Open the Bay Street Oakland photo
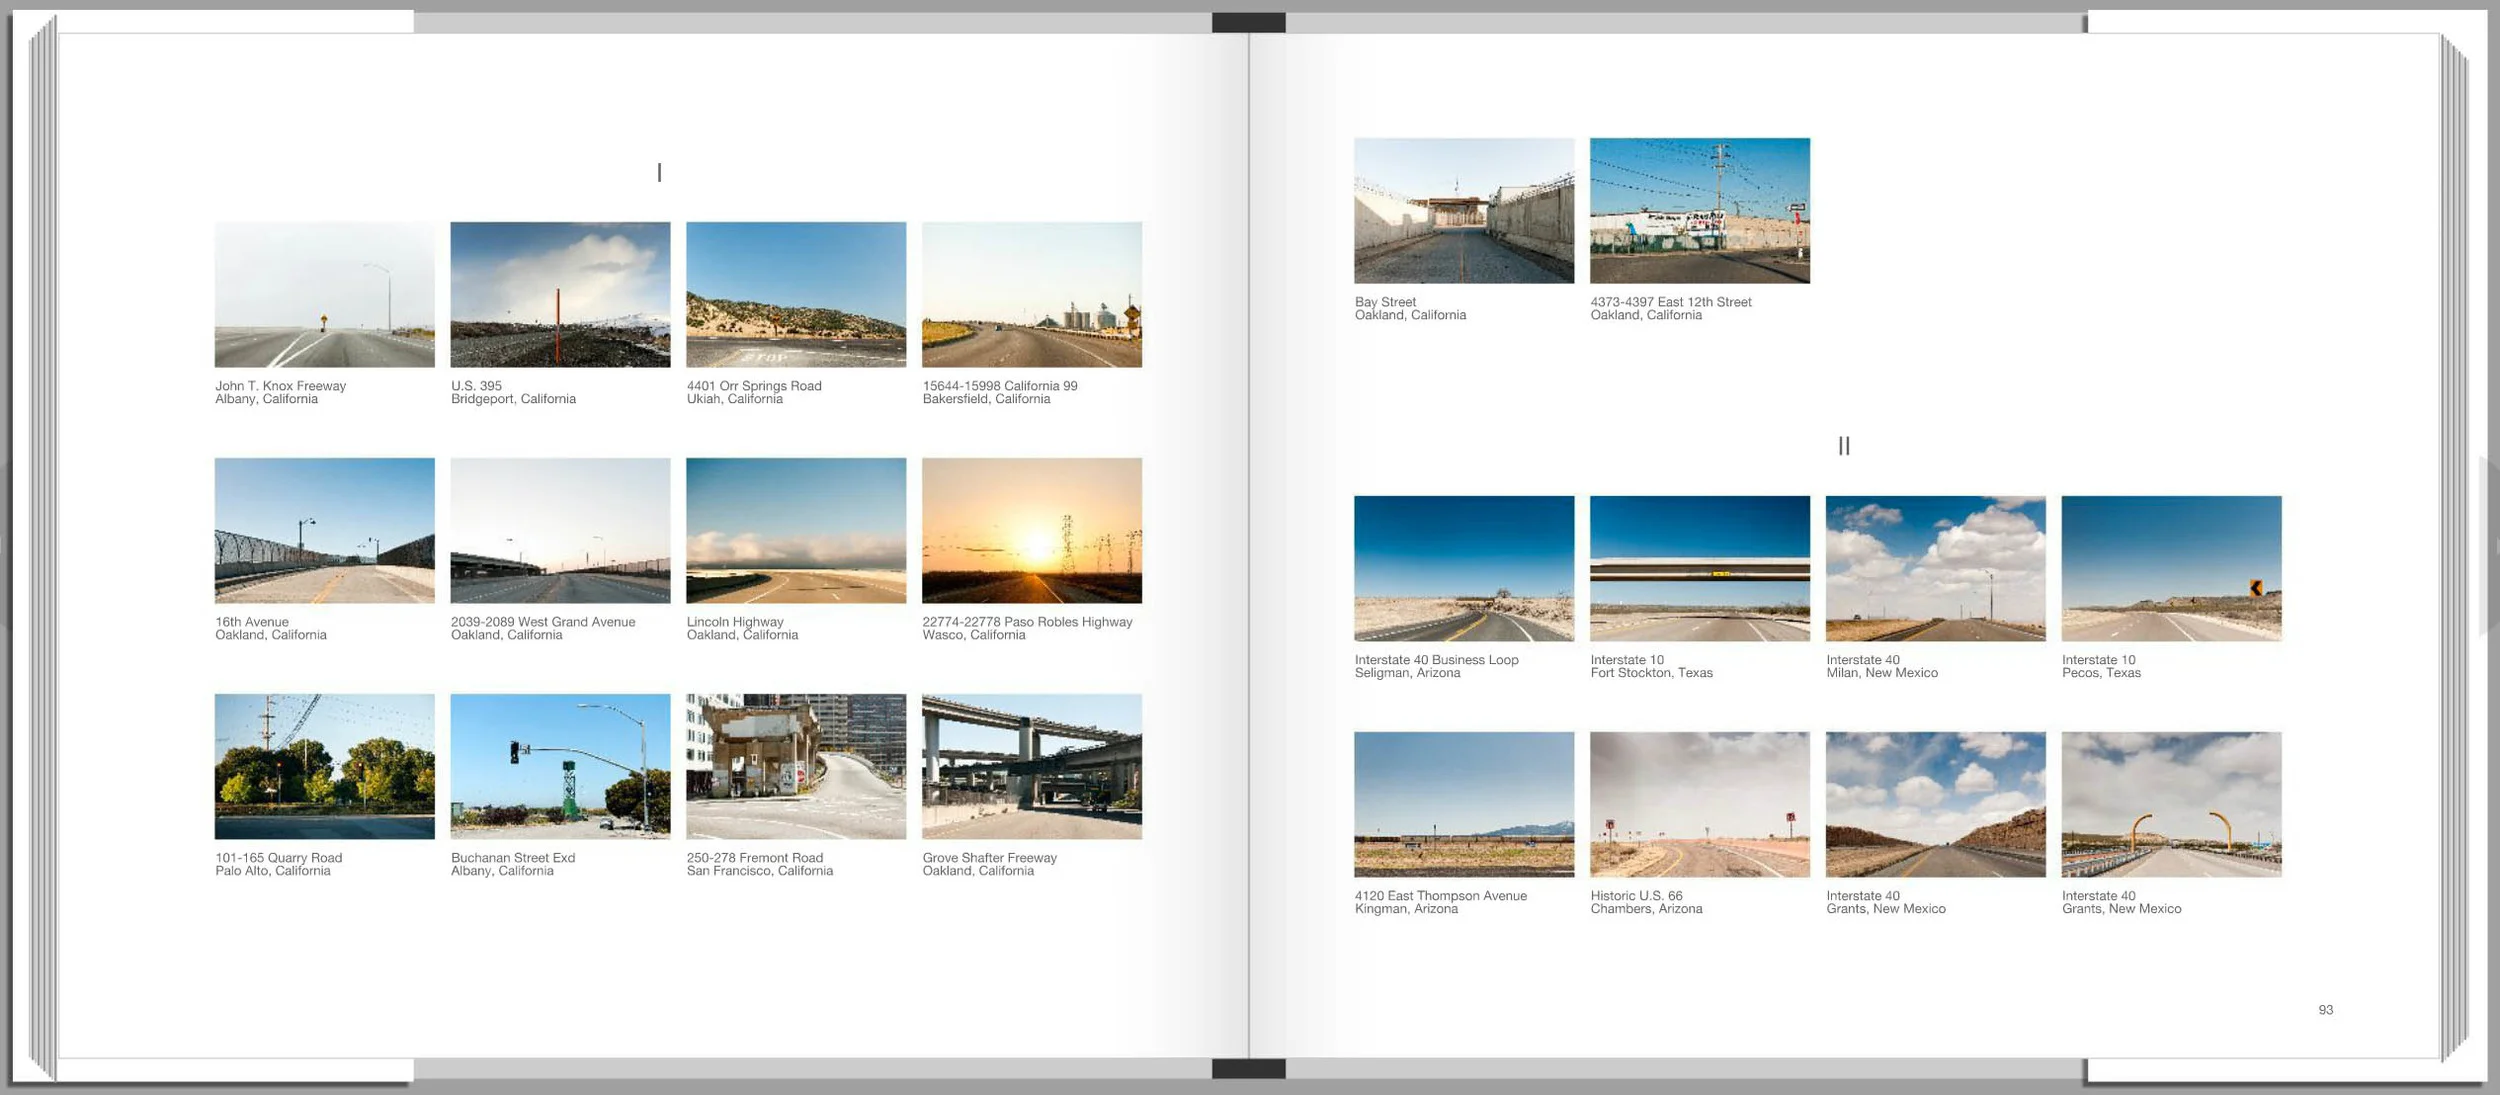The image size is (2500, 1095). click(x=1463, y=210)
